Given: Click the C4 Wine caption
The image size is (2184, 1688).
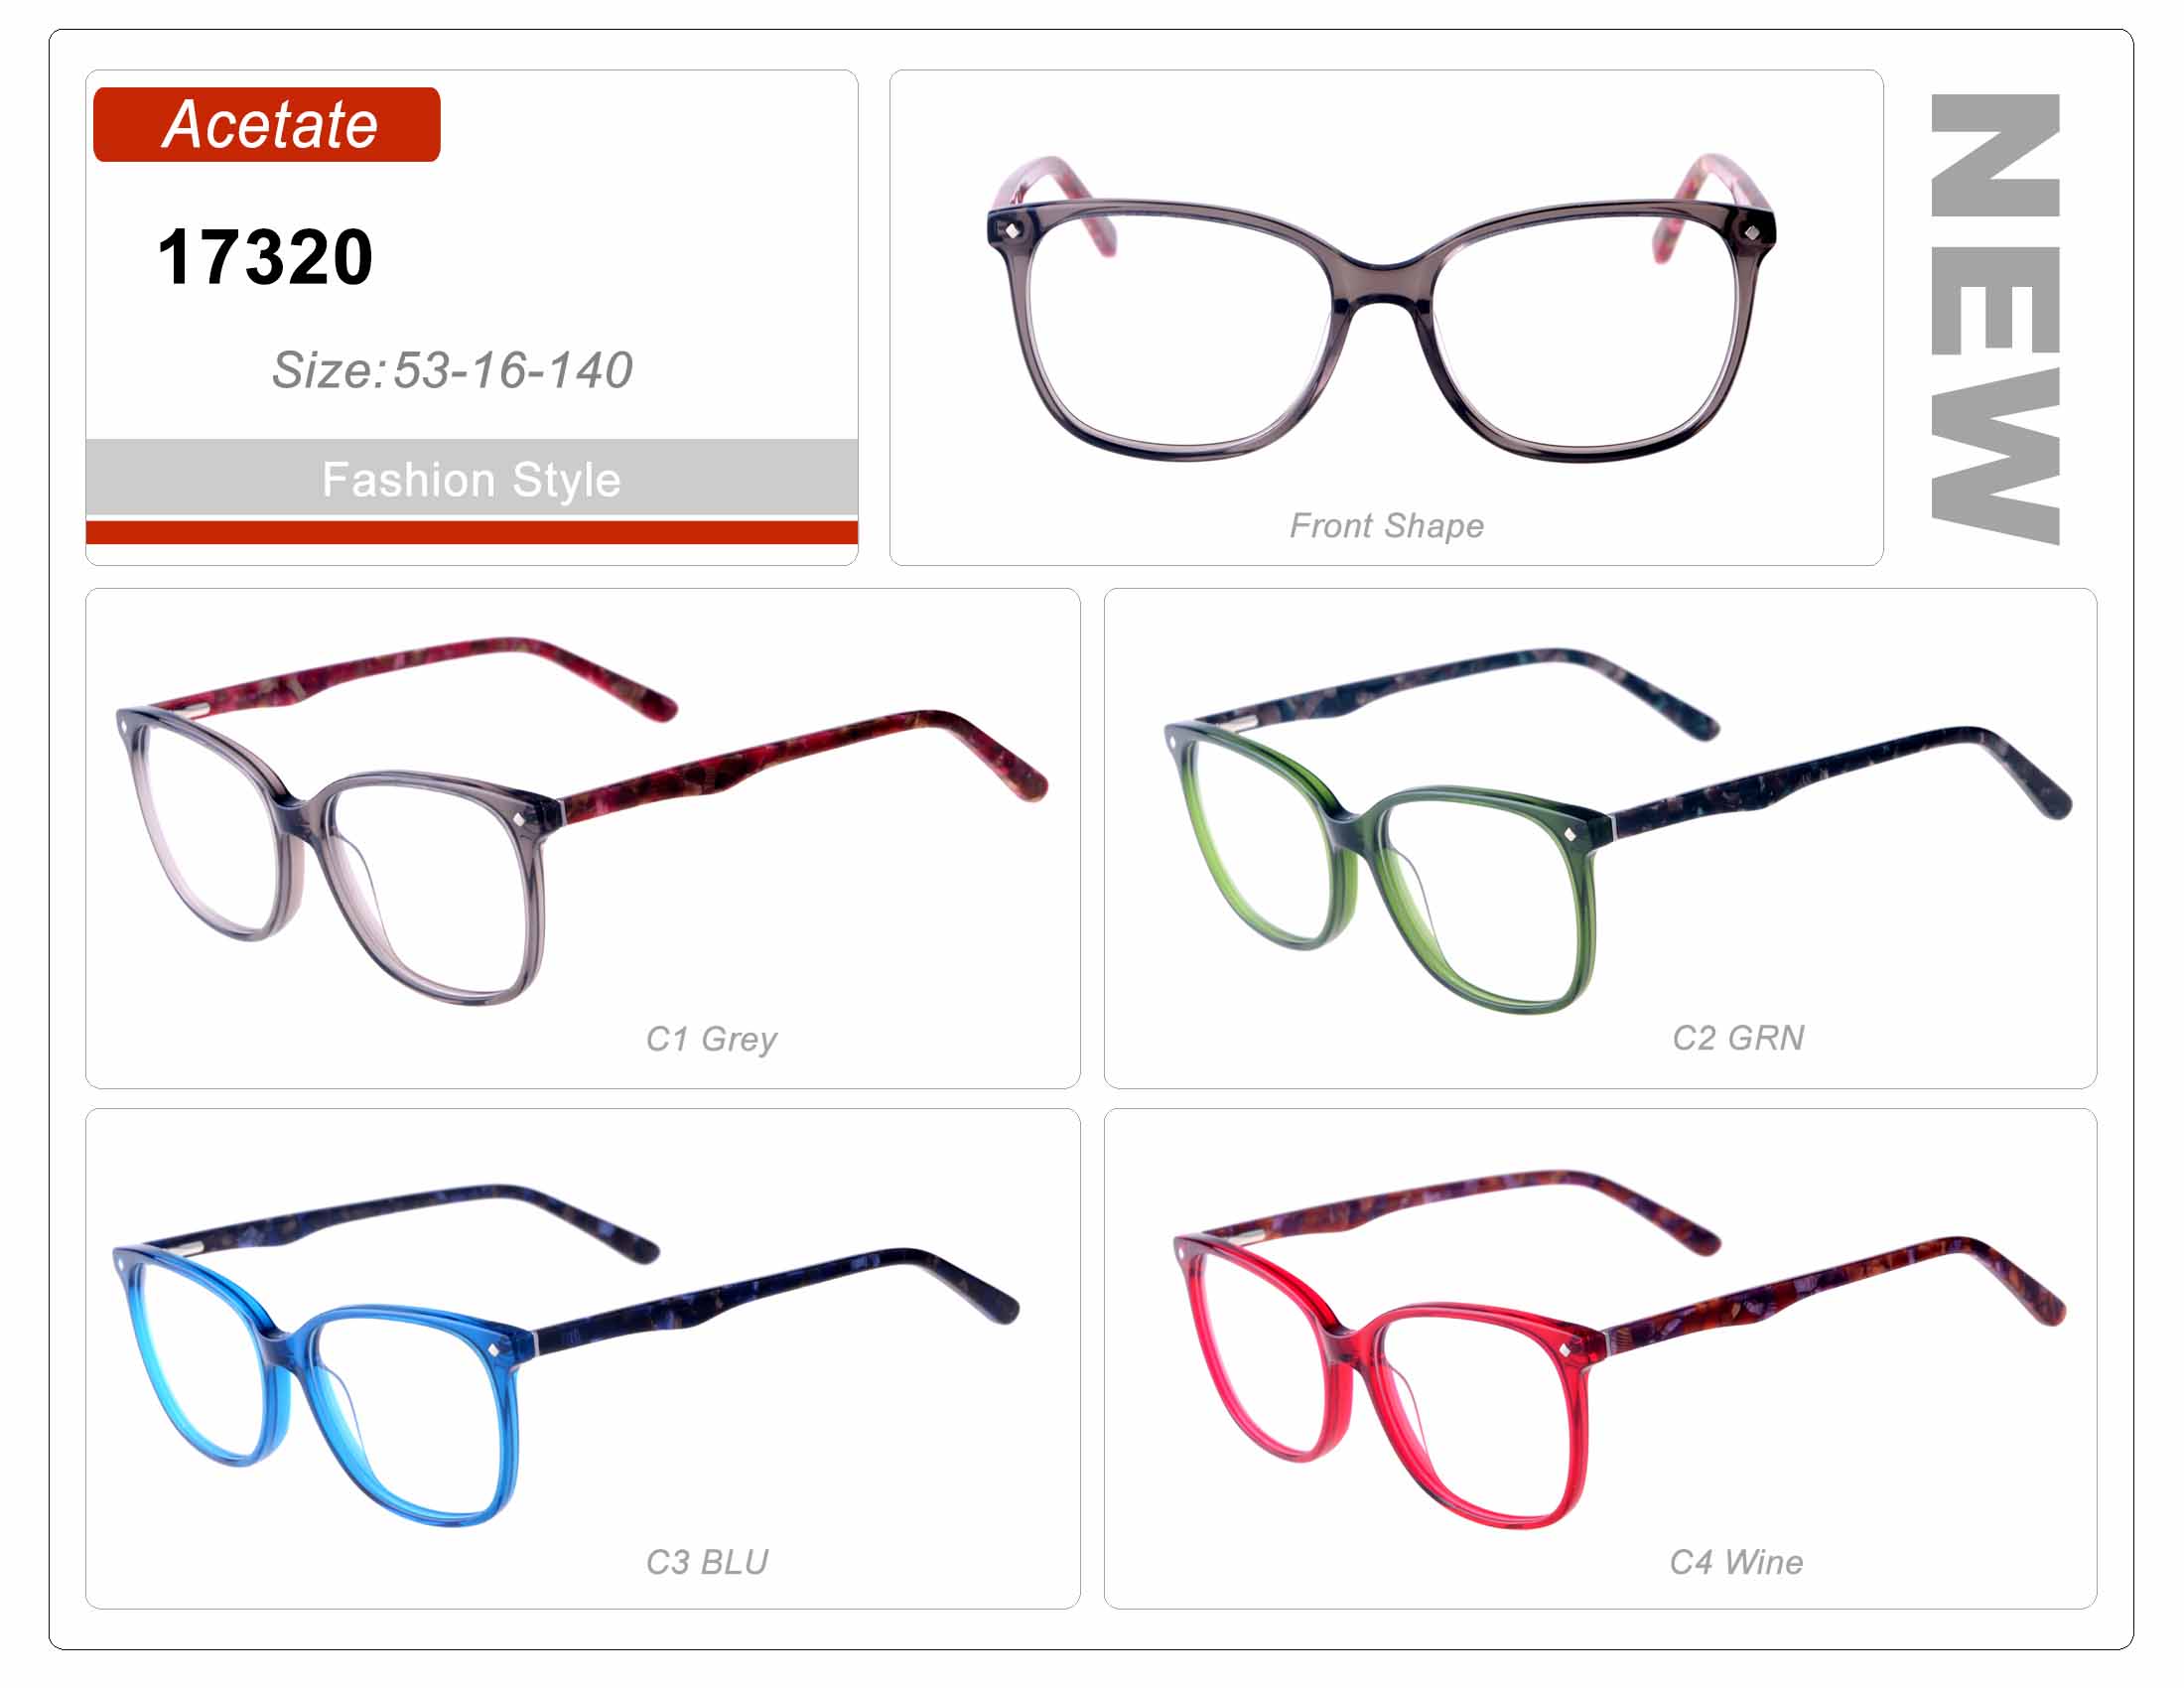Looking at the screenshot, I should click(x=1736, y=1562).
